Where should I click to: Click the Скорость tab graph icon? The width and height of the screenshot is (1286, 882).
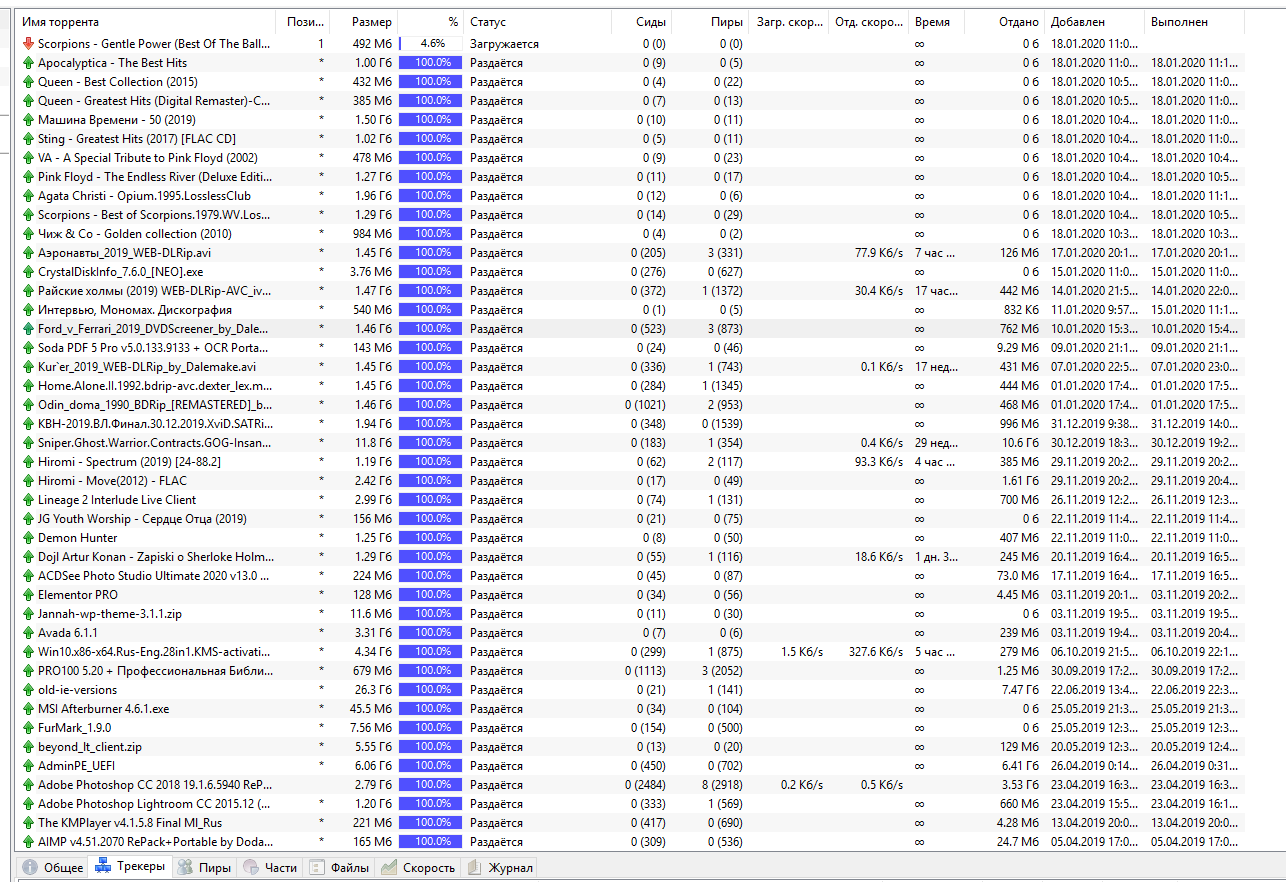(x=388, y=868)
